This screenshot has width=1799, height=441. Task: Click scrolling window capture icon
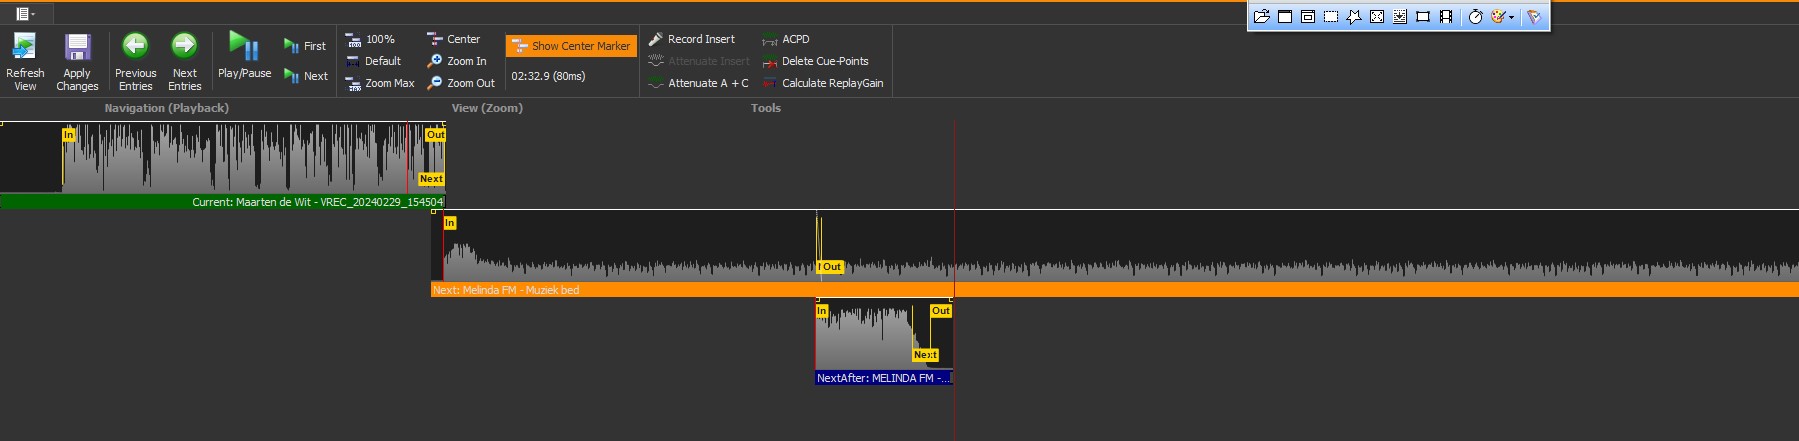point(1400,16)
